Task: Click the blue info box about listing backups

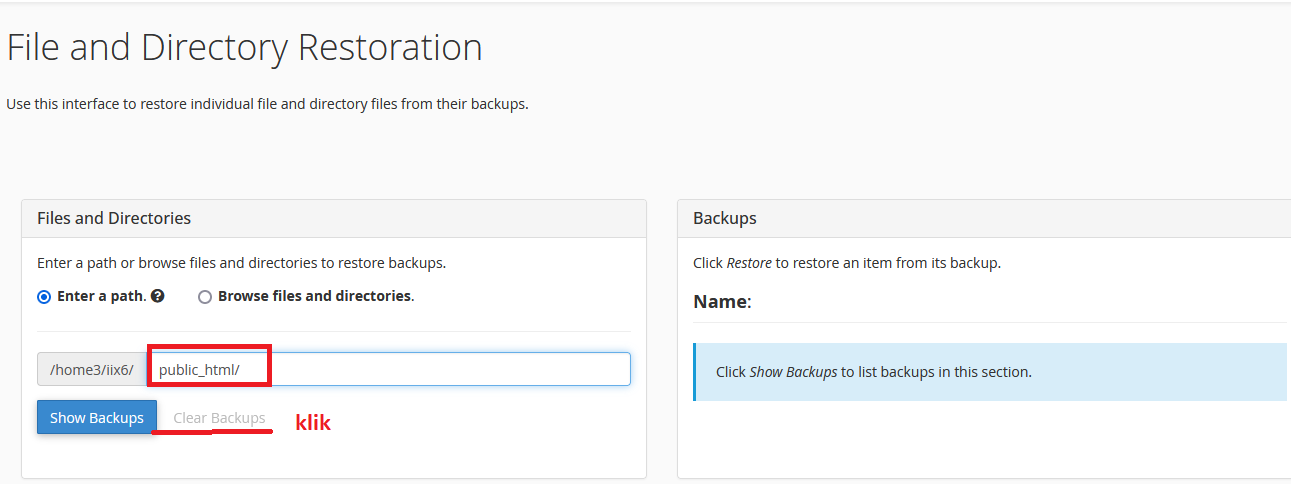Action: [989, 372]
